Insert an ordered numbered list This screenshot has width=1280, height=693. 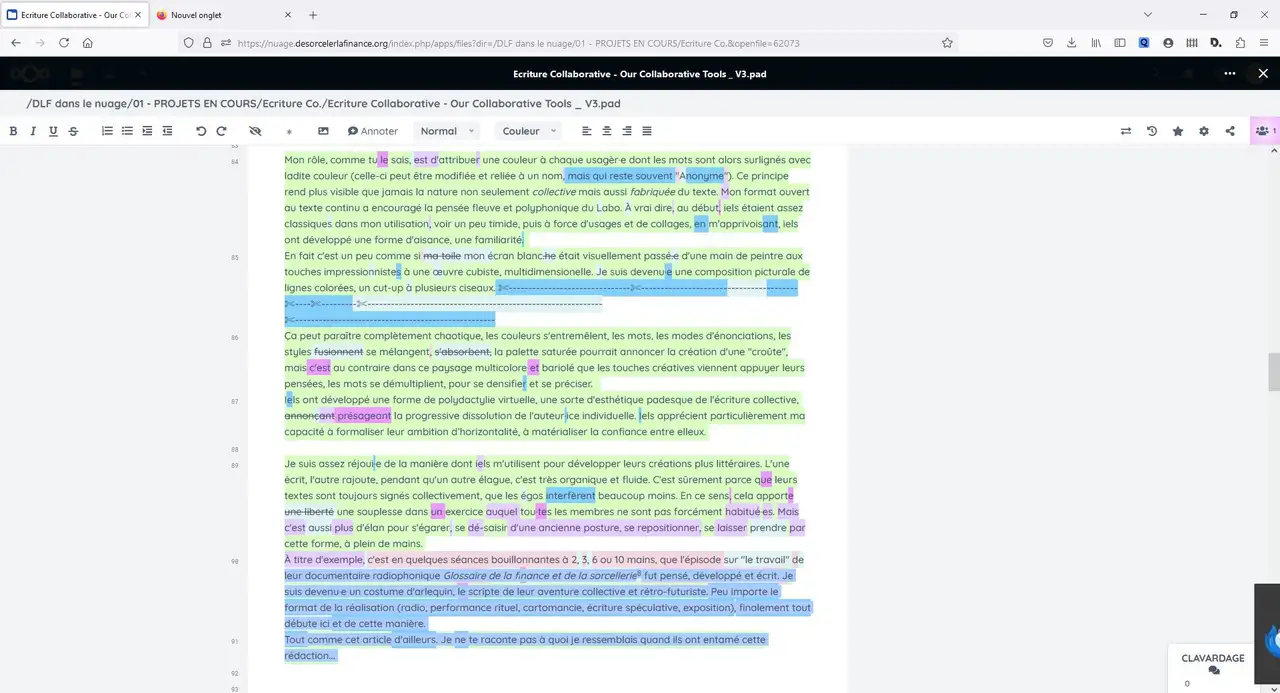tap(107, 131)
